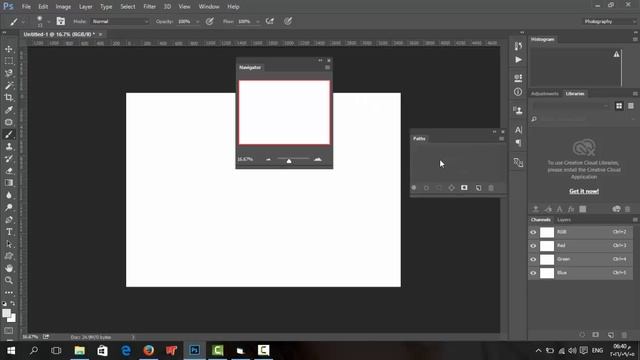This screenshot has height=360, width=640.
Task: Select the Magic Wand tool
Action: pyautogui.click(x=9, y=86)
